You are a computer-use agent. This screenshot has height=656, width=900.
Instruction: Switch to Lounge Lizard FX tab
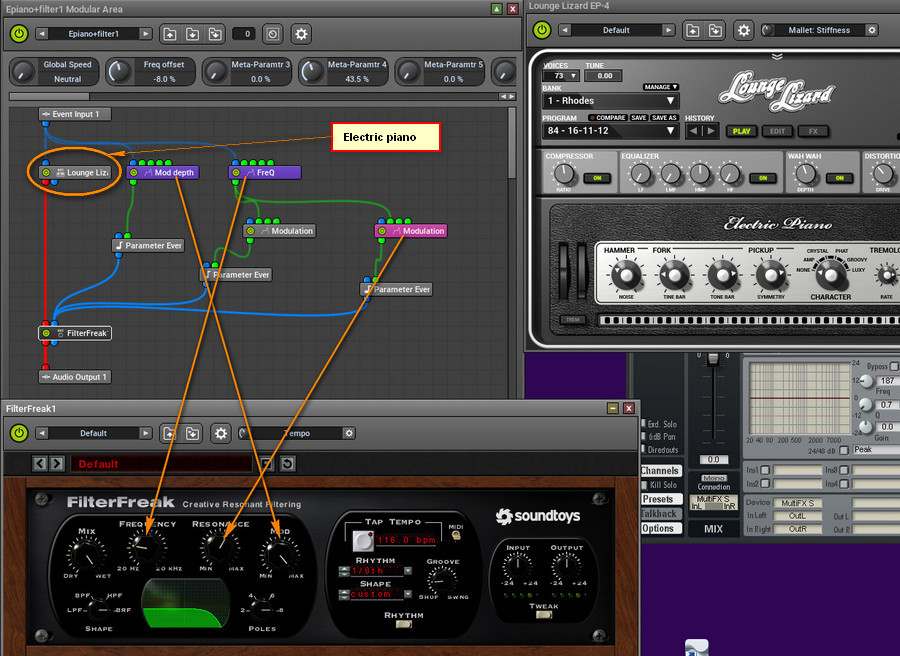(x=813, y=131)
